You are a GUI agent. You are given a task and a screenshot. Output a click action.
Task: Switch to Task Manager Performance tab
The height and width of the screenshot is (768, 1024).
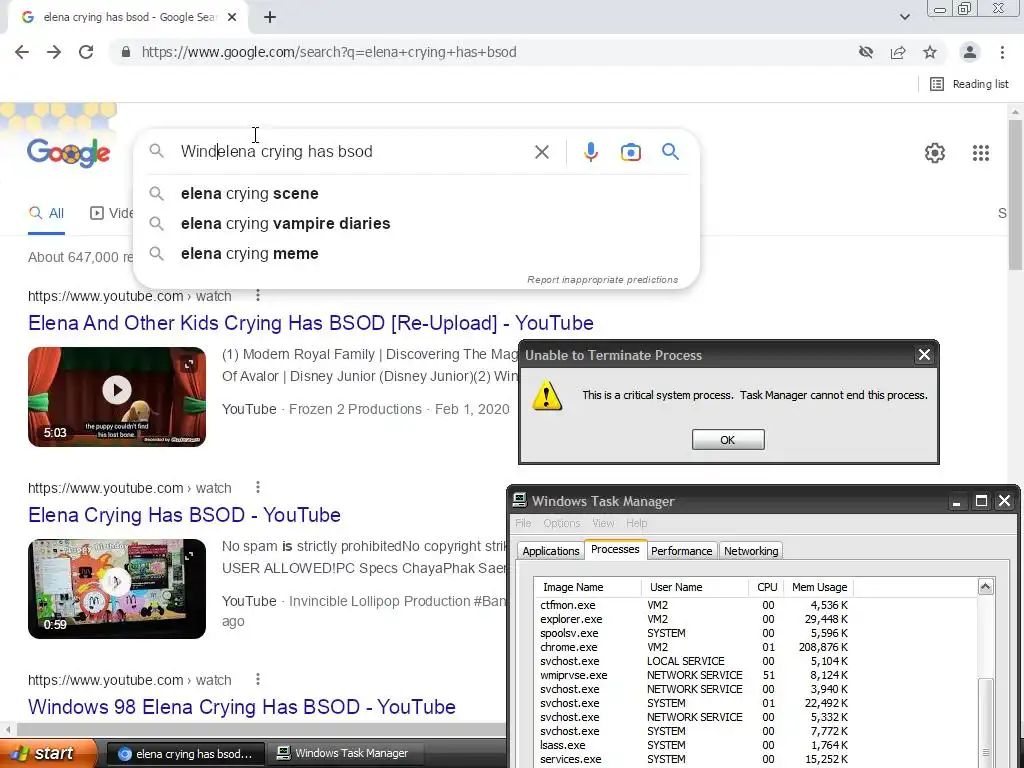pyautogui.click(x=681, y=551)
